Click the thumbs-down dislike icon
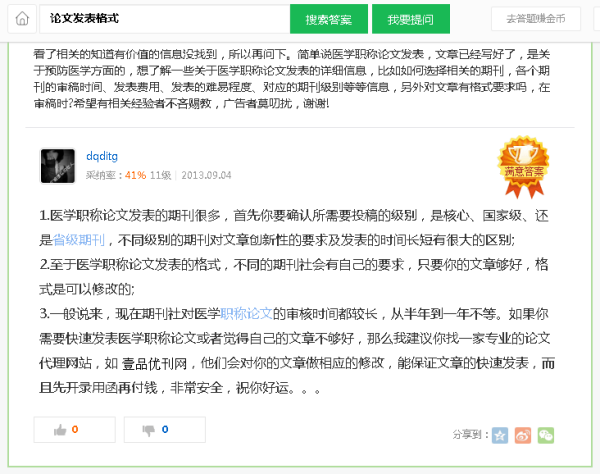 tap(148, 430)
